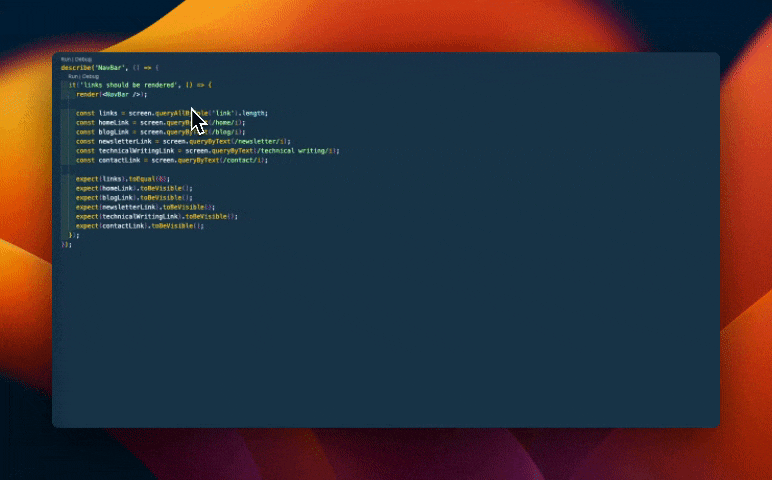Click the word describe in the first code line
Viewport: 772px width, 480px height.
(x=76, y=67)
